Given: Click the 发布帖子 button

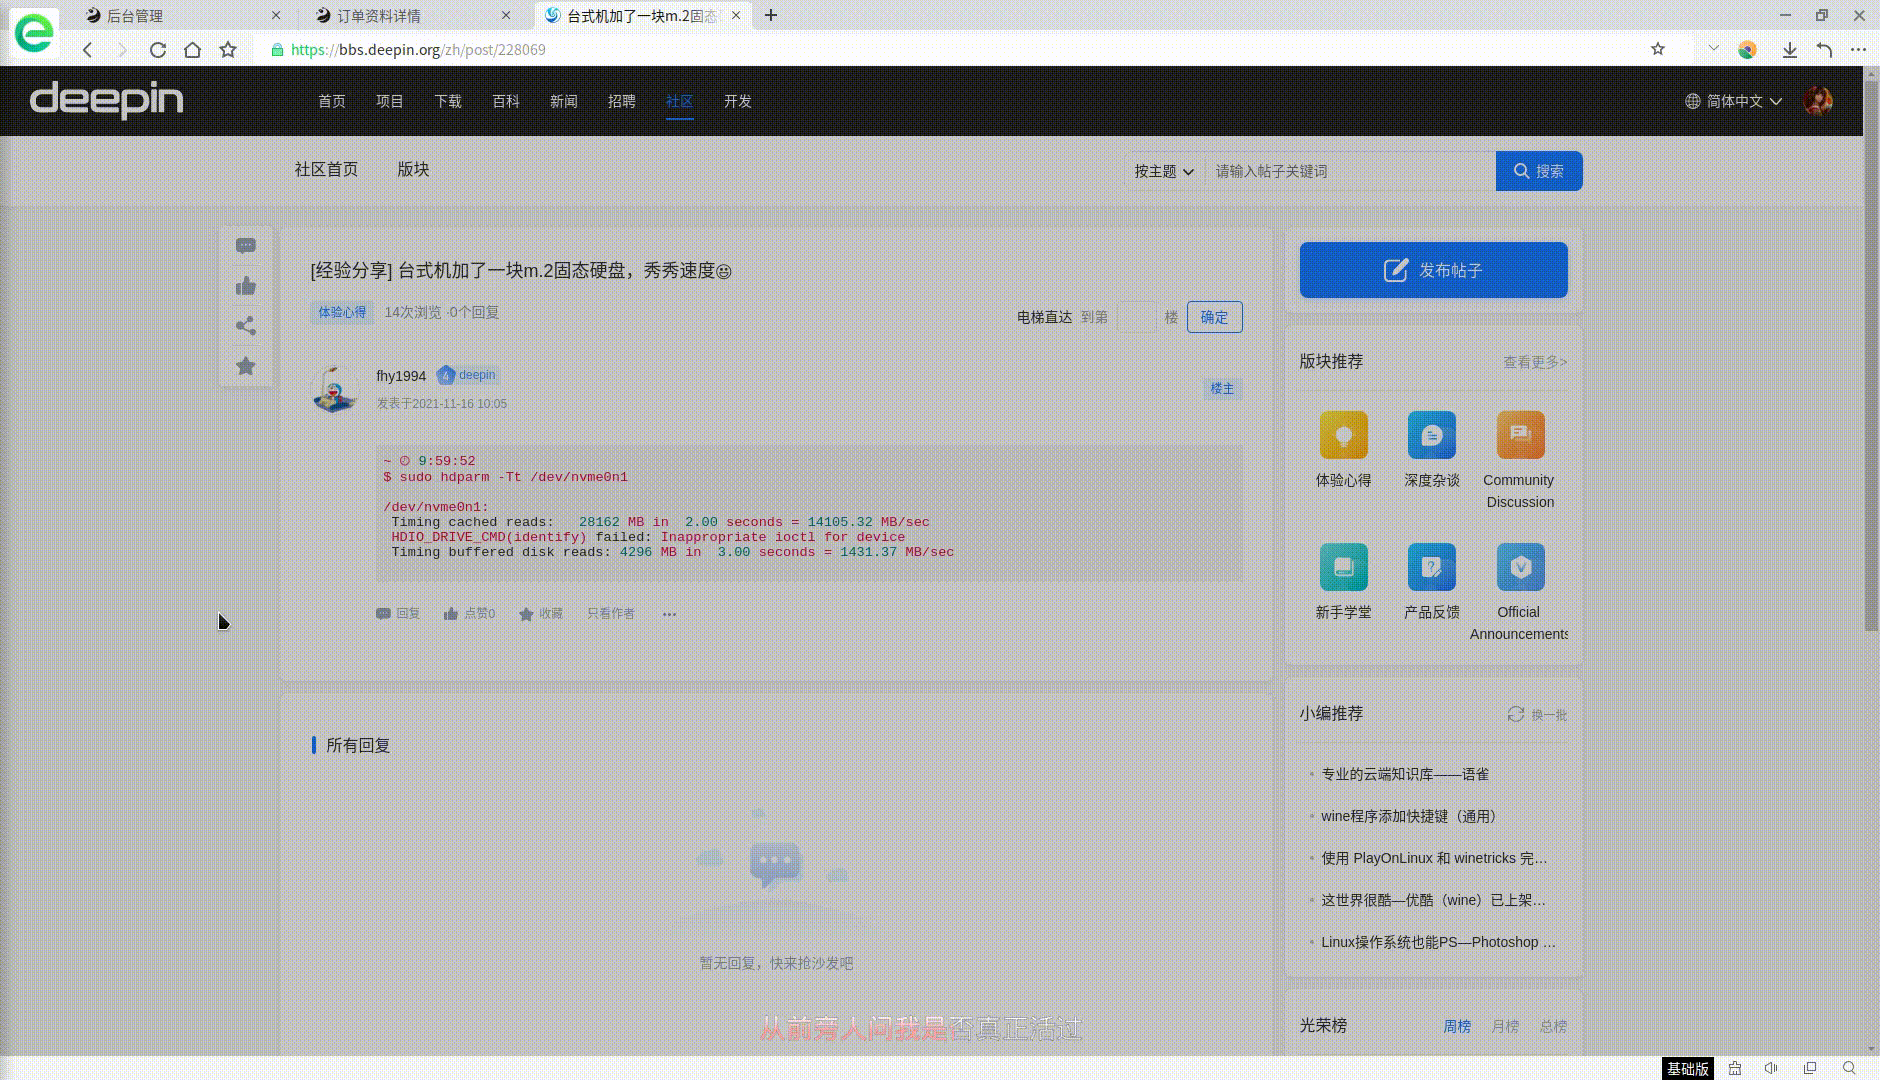Looking at the screenshot, I should pos(1433,269).
